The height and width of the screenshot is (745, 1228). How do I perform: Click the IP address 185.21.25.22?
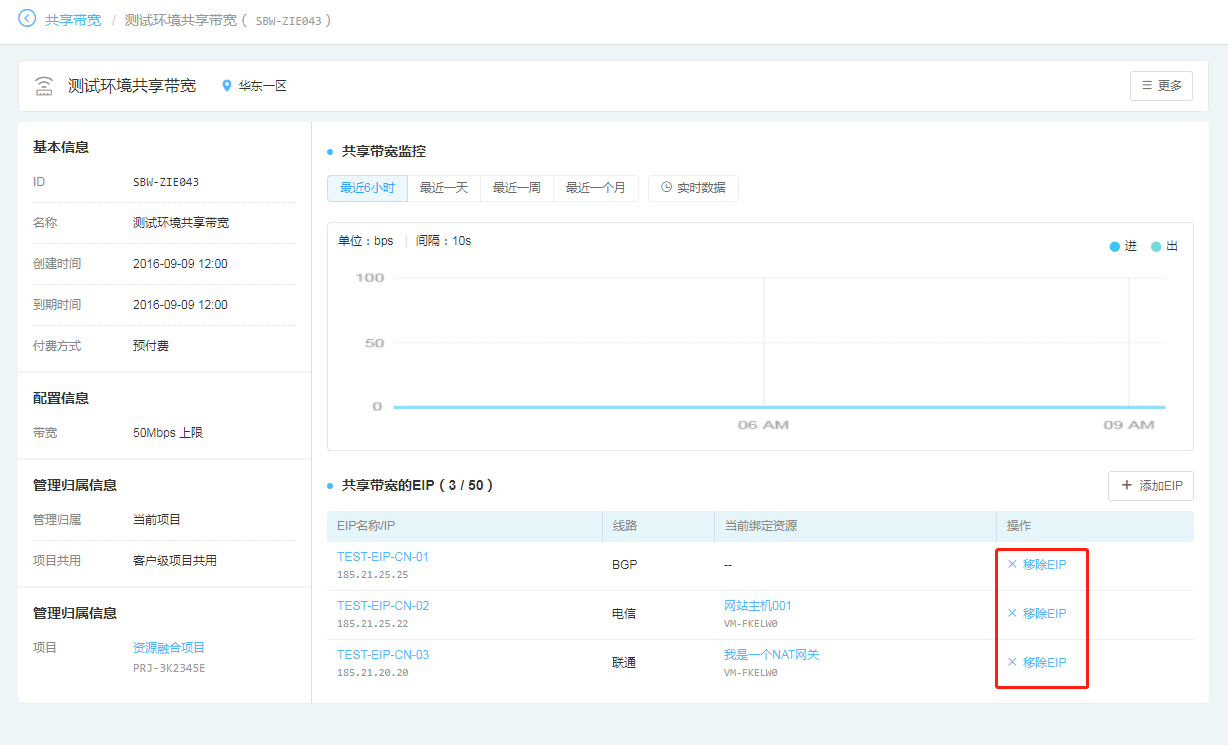click(372, 624)
